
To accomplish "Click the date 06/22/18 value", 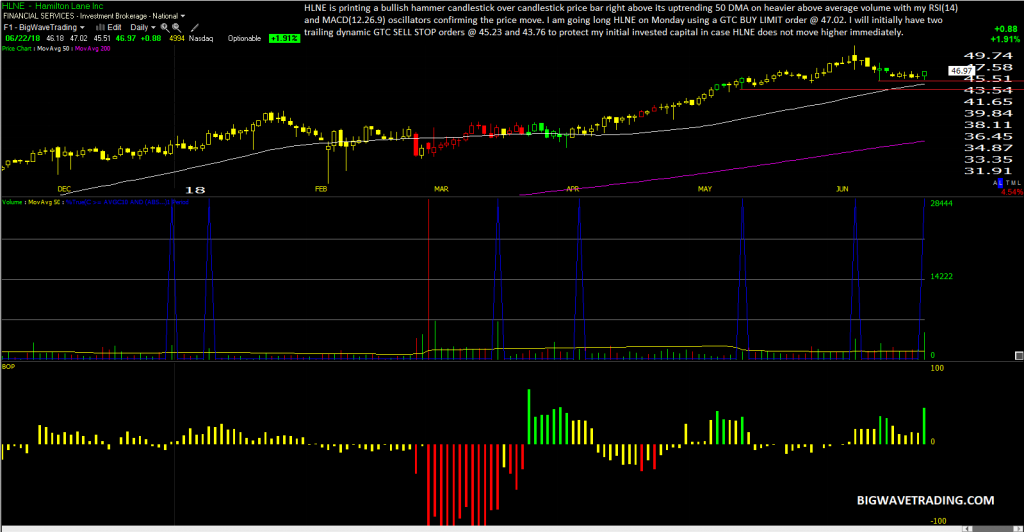I will 23,39.
